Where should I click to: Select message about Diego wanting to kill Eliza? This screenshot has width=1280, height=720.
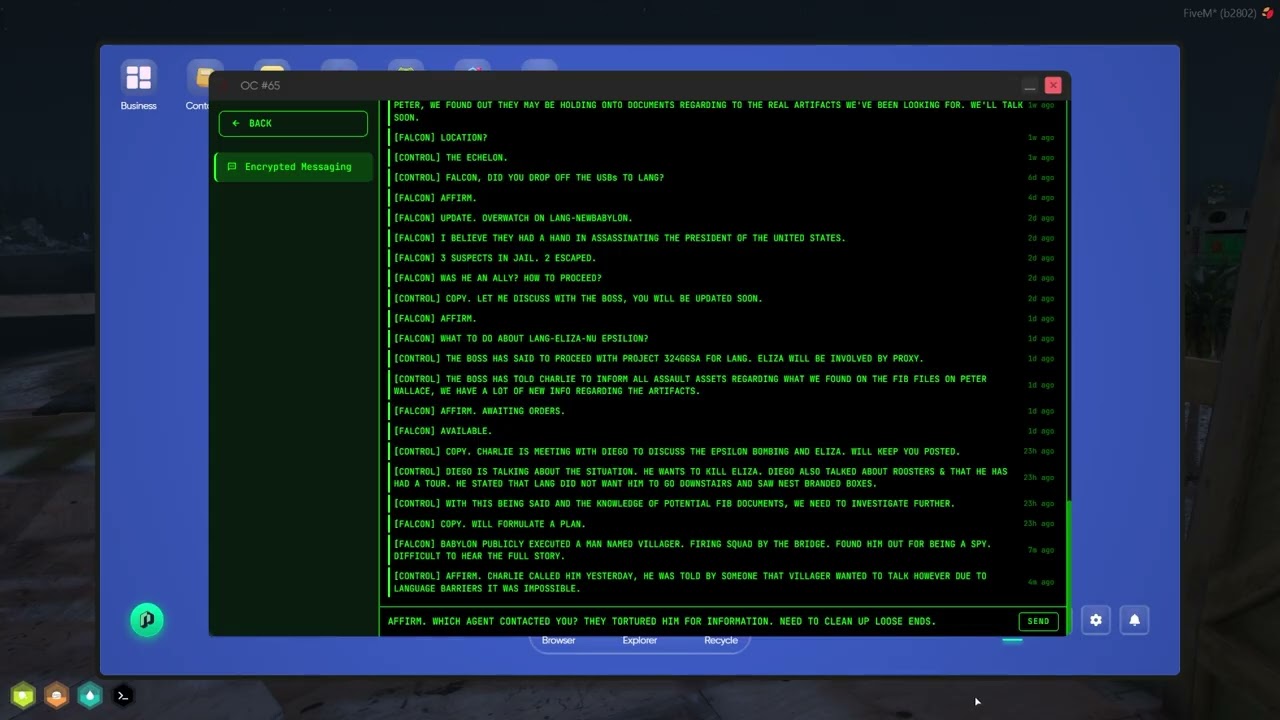(x=722, y=477)
